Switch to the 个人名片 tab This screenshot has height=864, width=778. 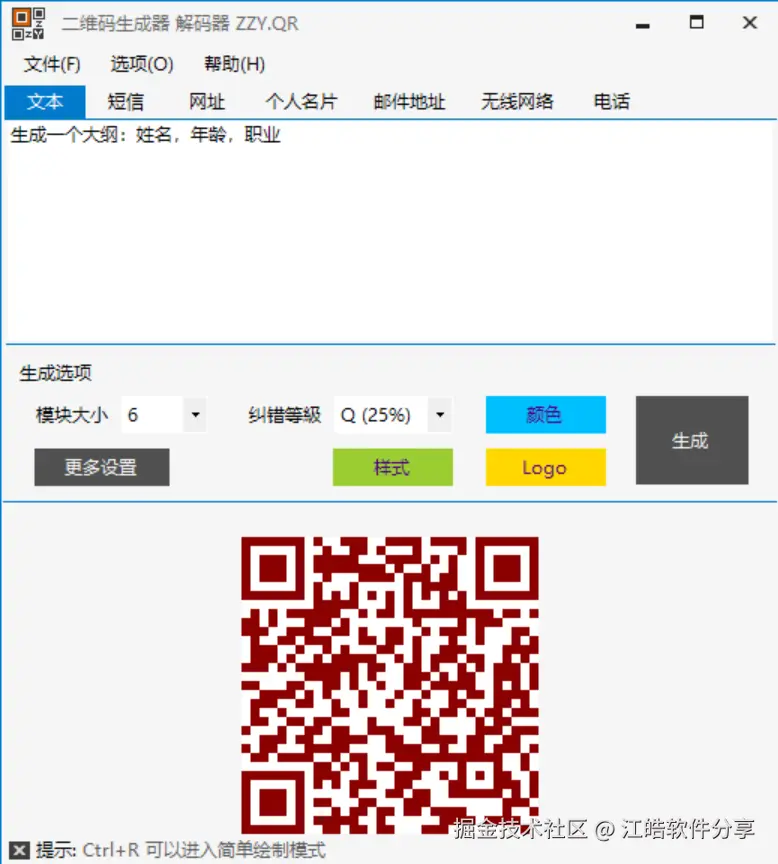[x=301, y=102]
